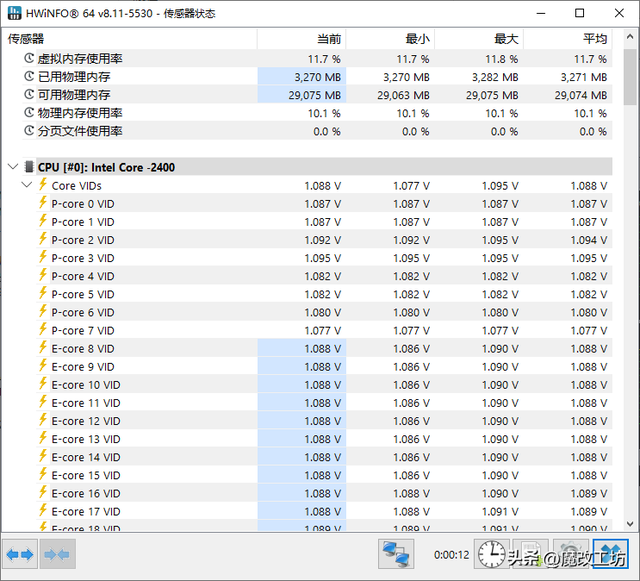This screenshot has width=640, height=581.
Task: Click the current value 29,075 MB
Action: point(315,95)
